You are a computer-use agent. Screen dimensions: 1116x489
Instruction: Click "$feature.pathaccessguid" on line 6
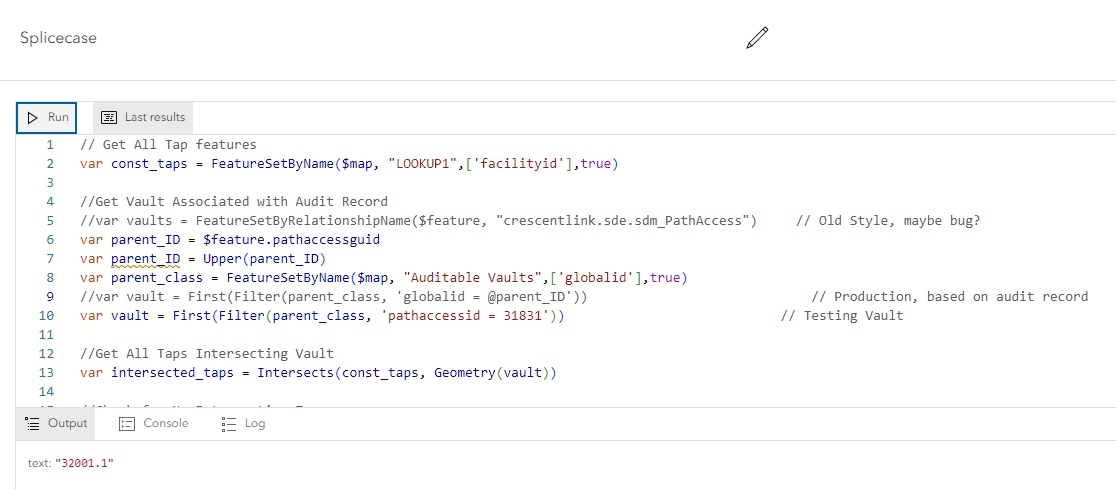292,240
